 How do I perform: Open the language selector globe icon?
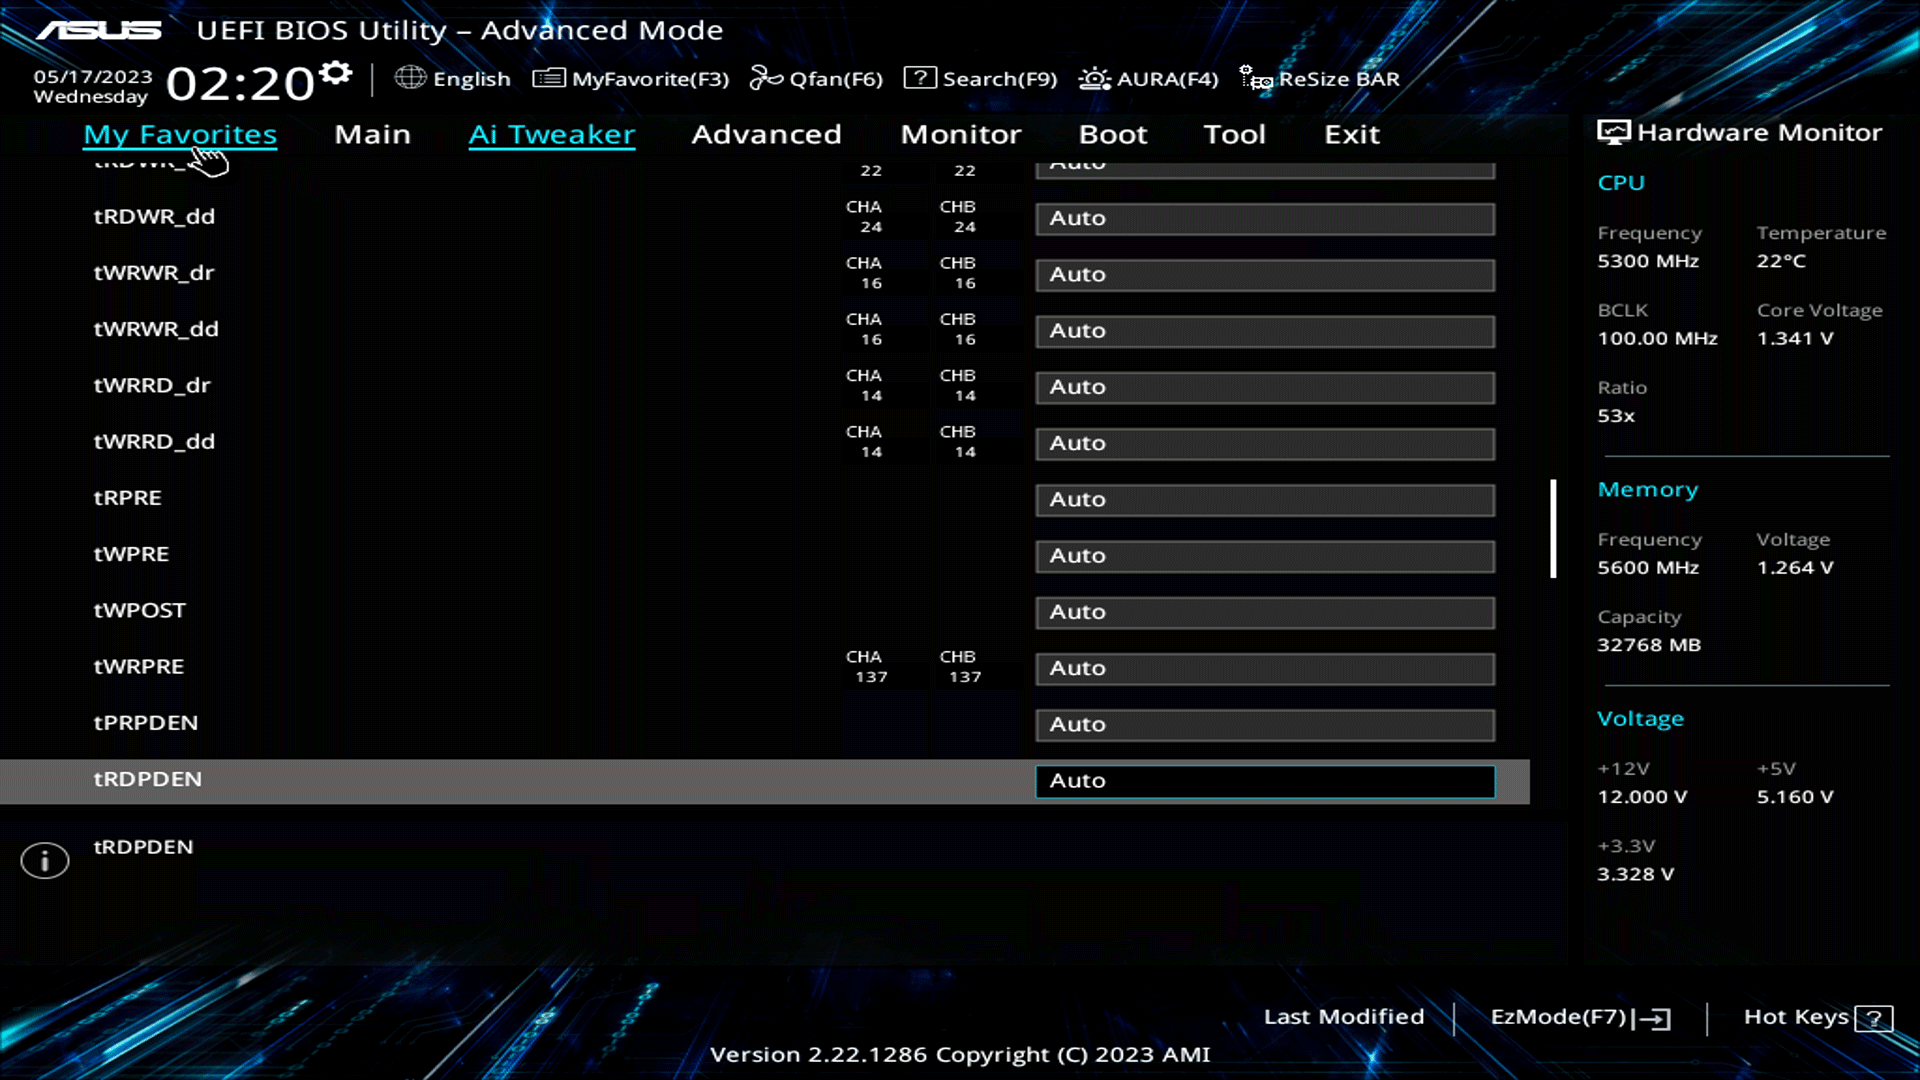click(410, 78)
